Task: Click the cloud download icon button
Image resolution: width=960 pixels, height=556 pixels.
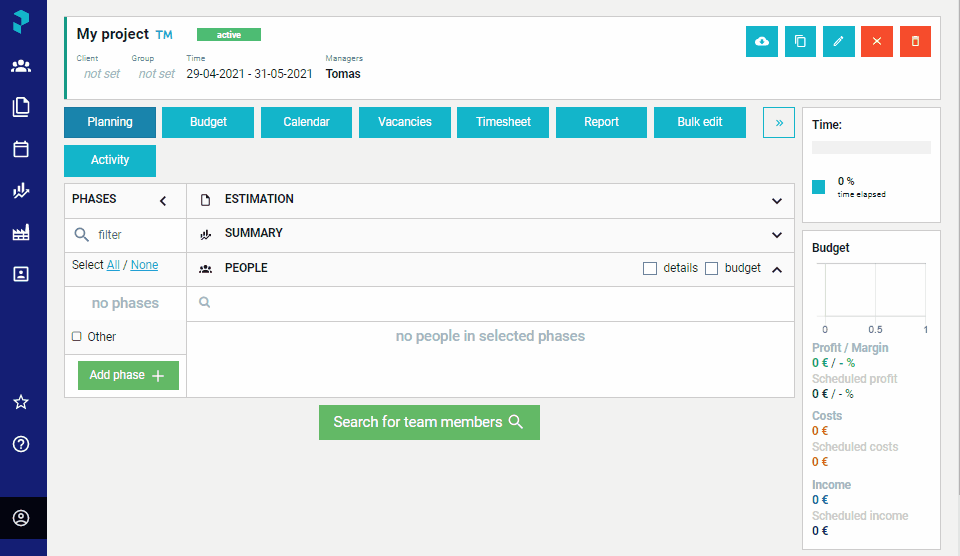Action: [x=762, y=42]
